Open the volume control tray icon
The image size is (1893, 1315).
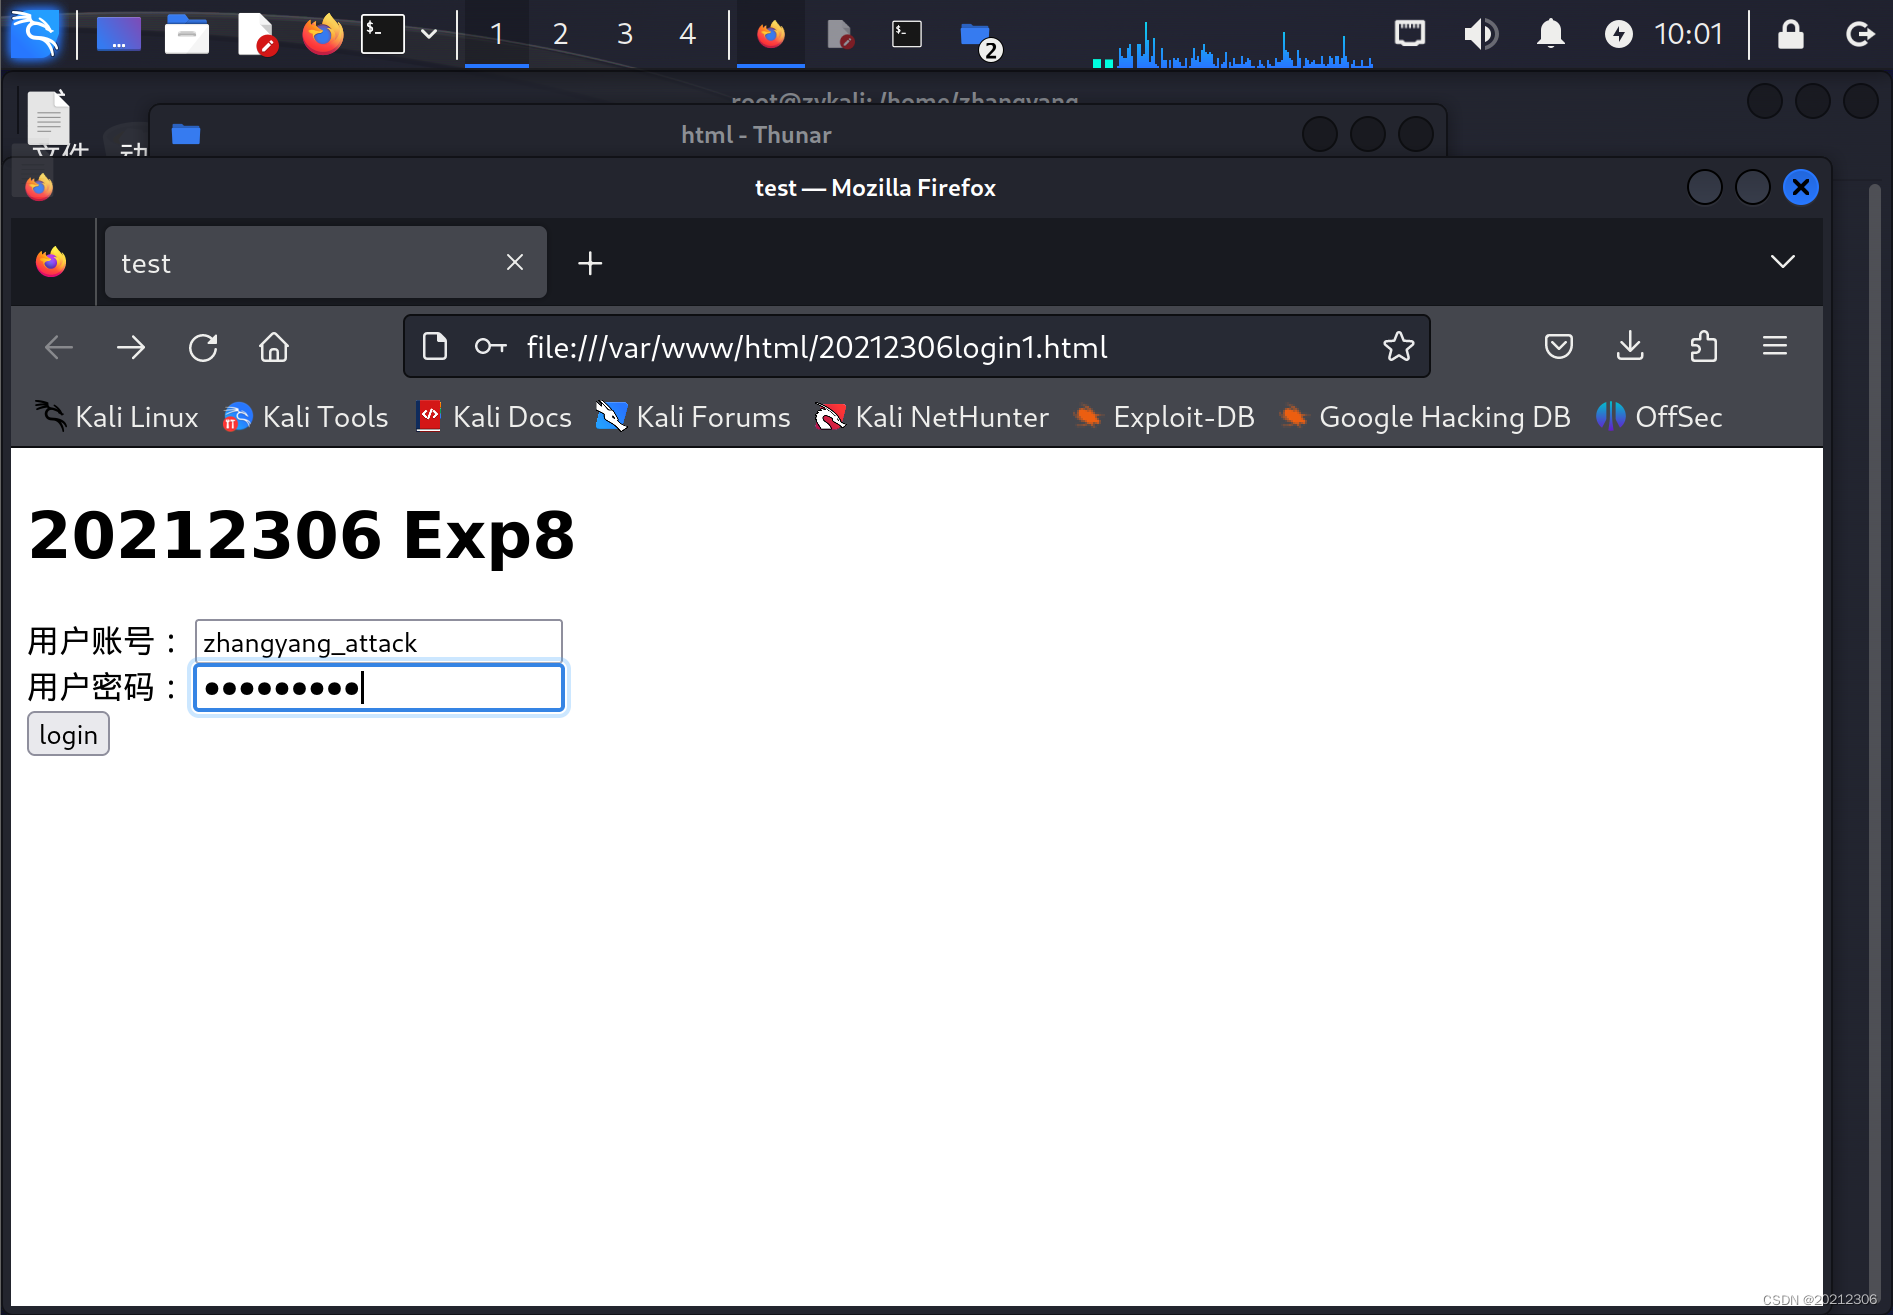(x=1481, y=34)
